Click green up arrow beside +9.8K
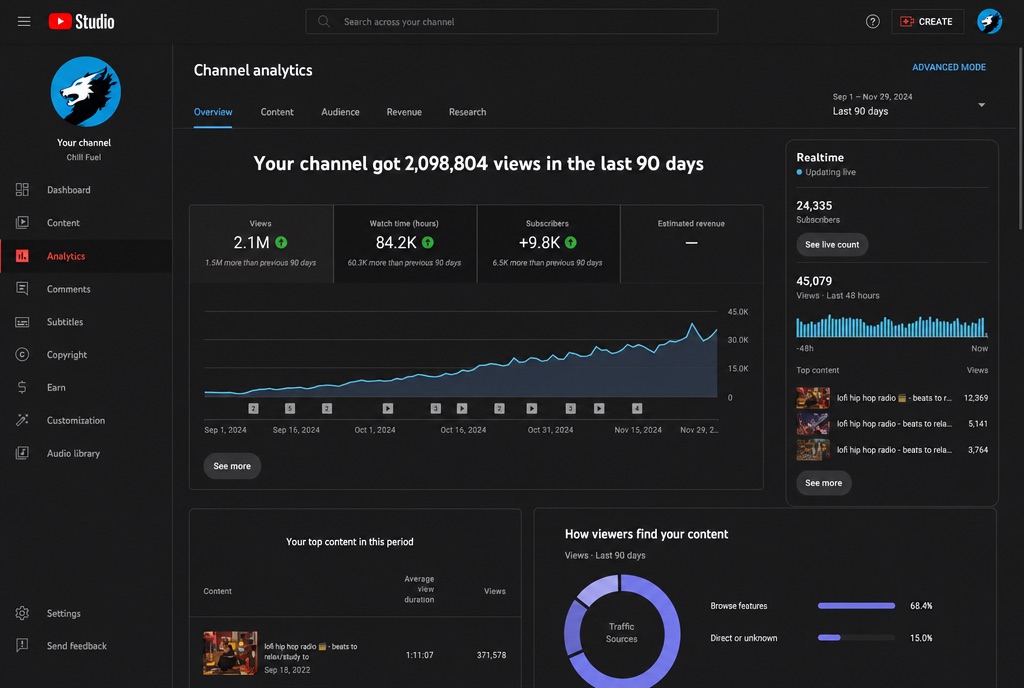Image resolution: width=1024 pixels, height=688 pixels. 571,242
